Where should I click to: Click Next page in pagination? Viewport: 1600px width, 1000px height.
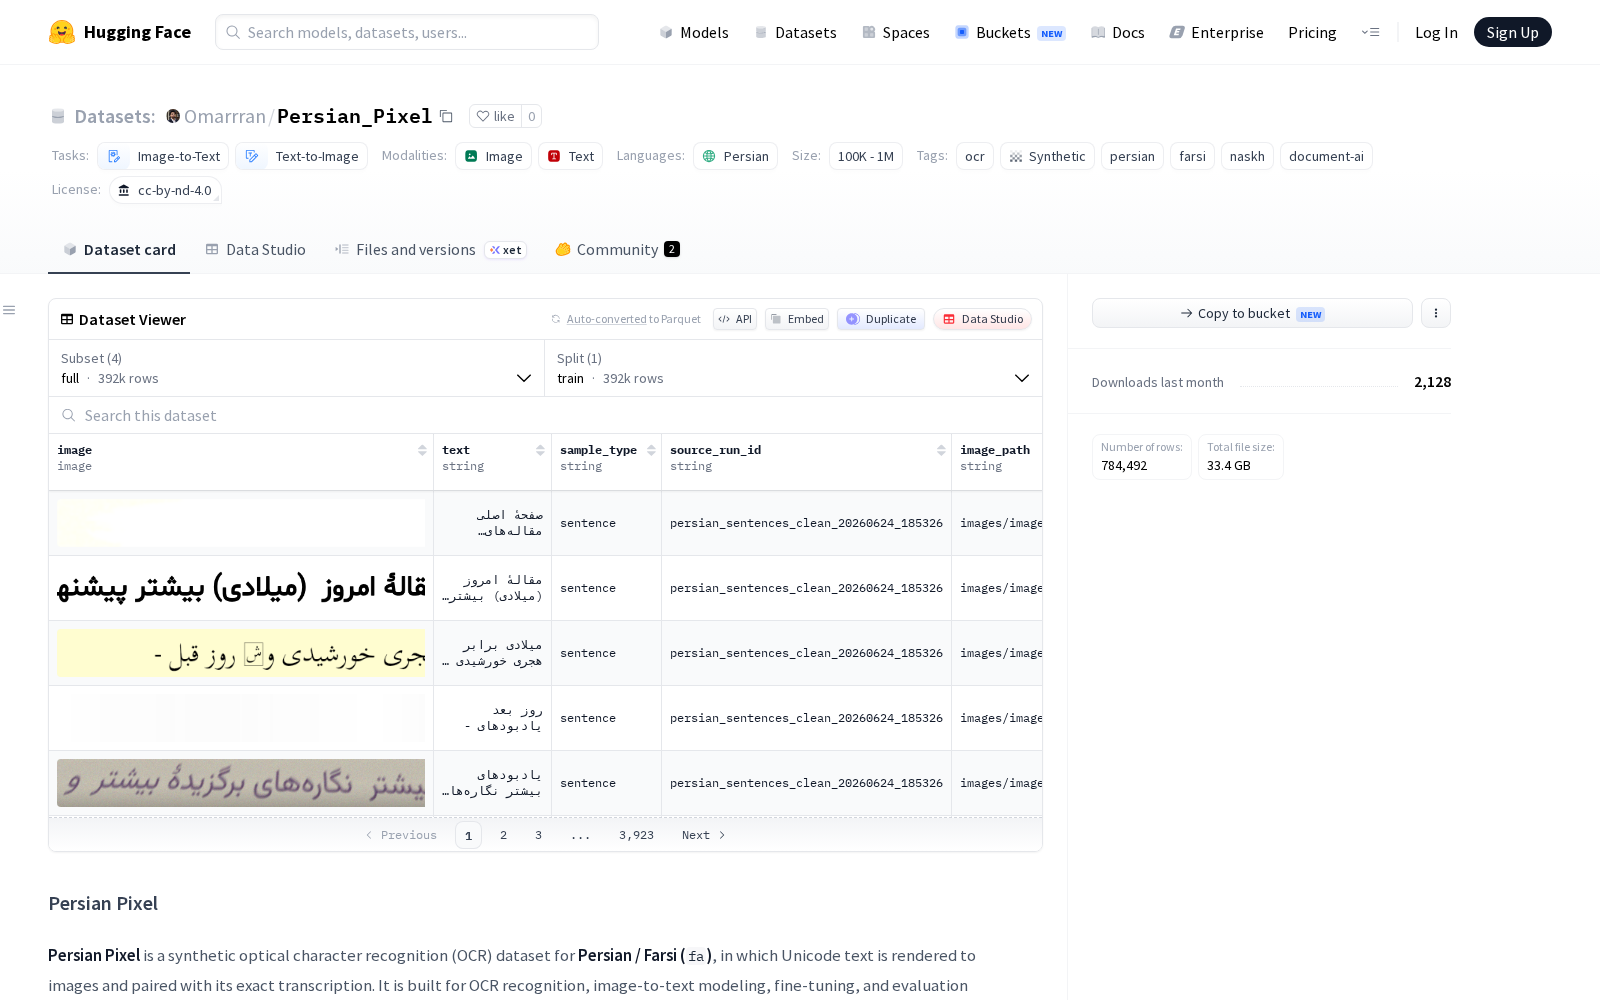pyautogui.click(x=704, y=835)
